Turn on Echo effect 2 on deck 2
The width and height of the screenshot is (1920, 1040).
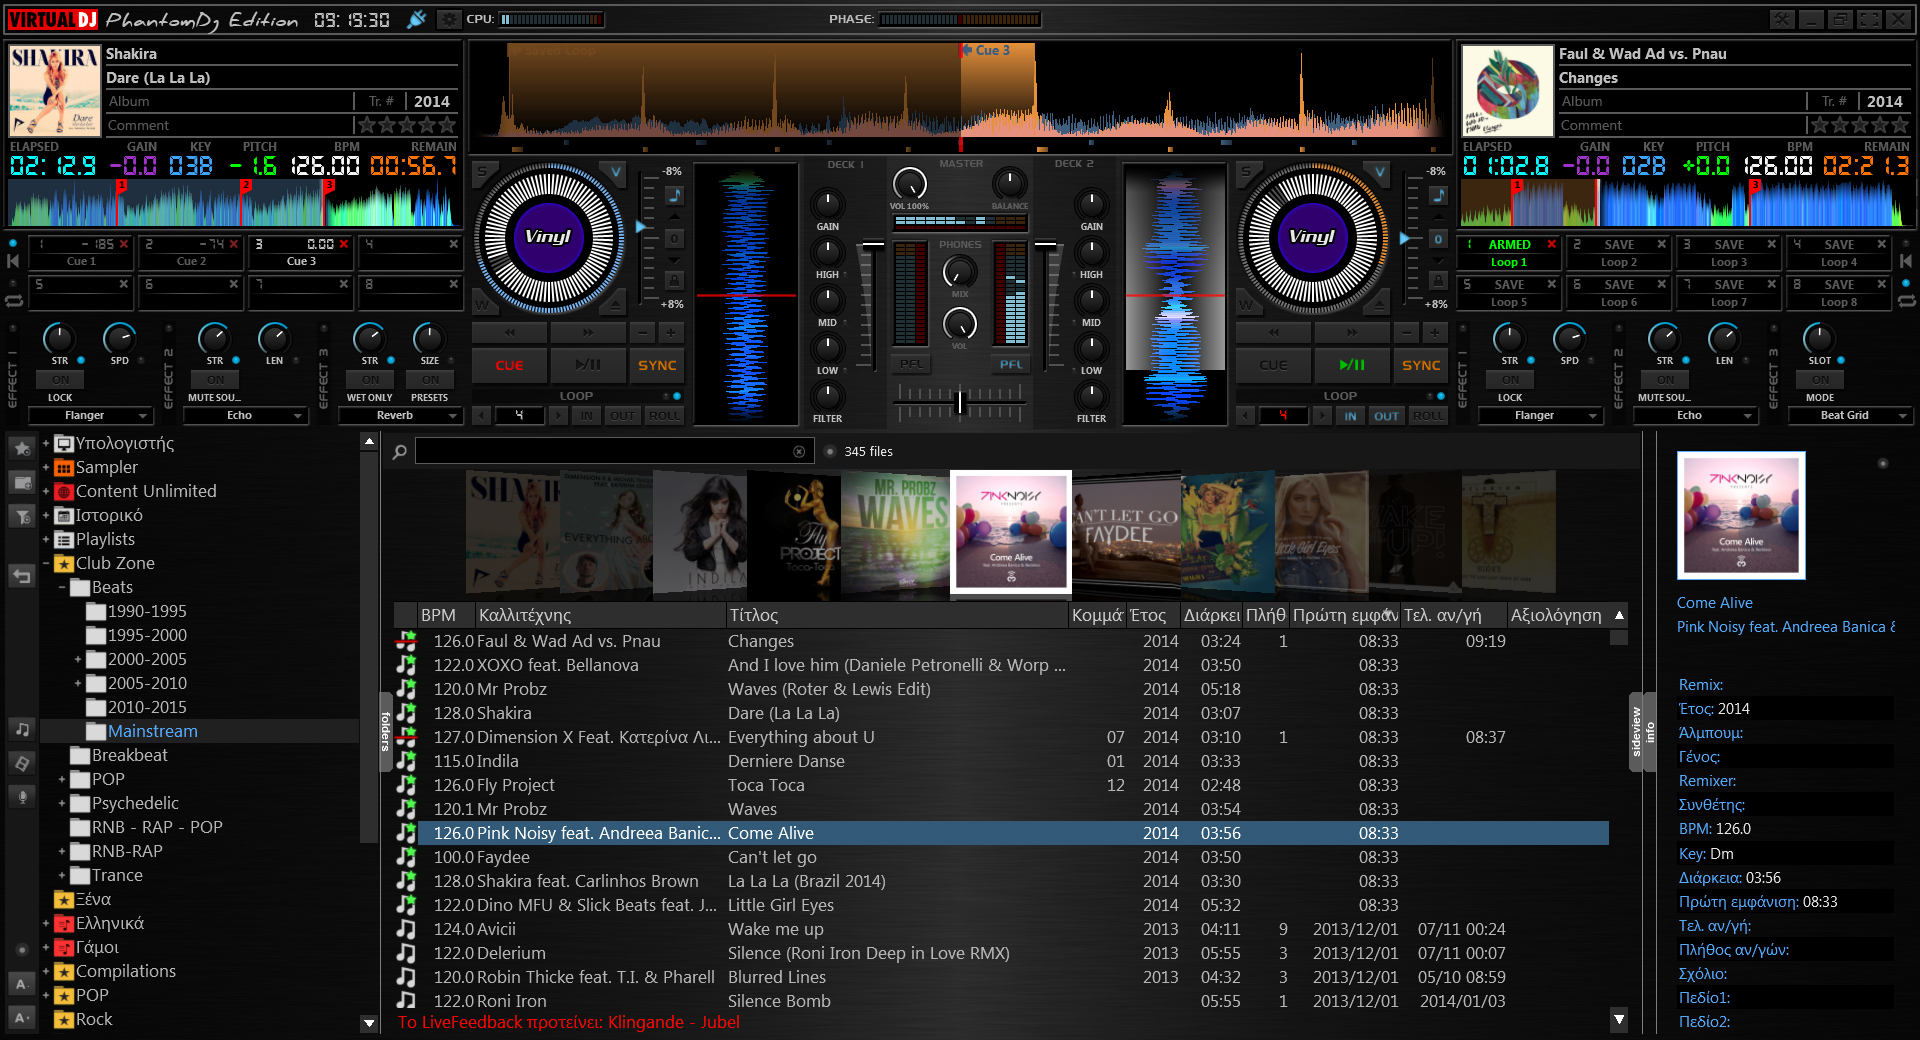[x=1665, y=380]
